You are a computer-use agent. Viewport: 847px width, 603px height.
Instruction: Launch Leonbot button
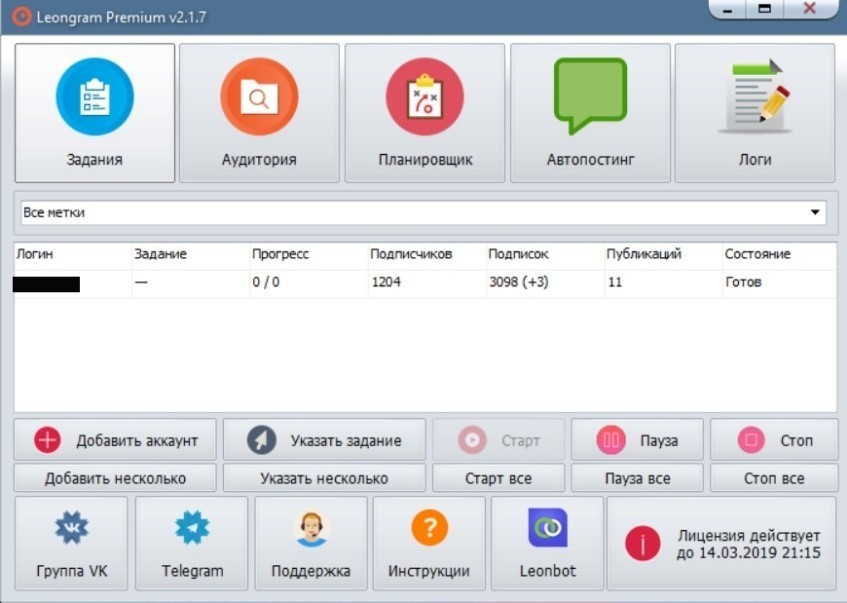[x=547, y=544]
